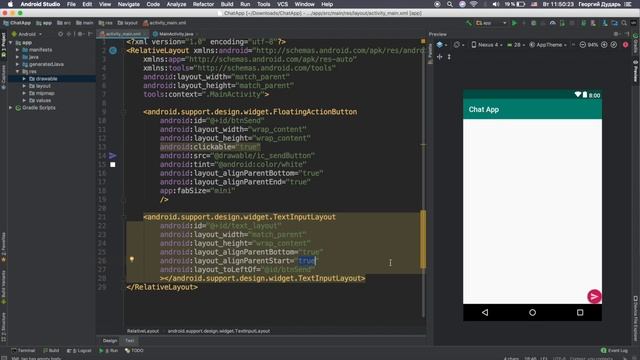
Task: Open the AppTheme dropdown
Action: coord(548,45)
